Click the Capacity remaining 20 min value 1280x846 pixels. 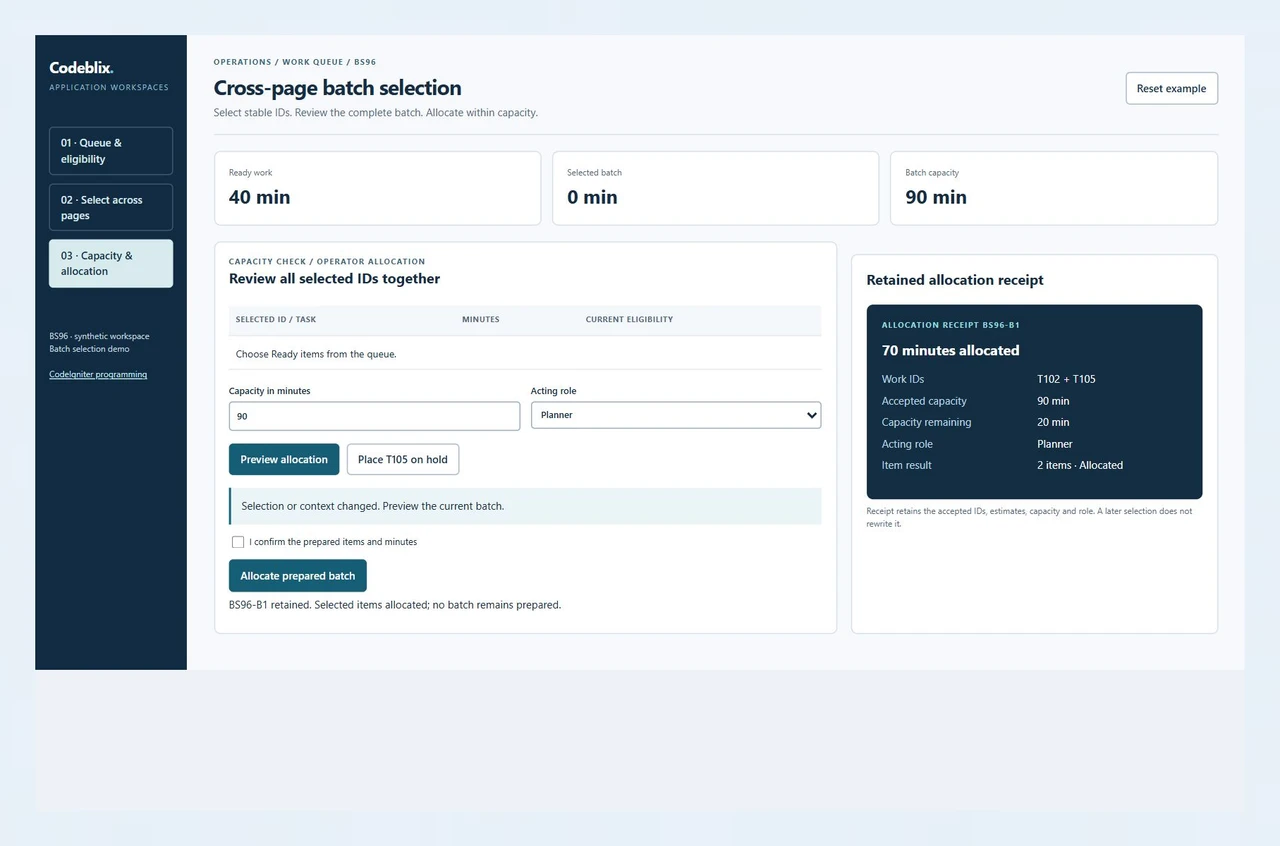pyautogui.click(x=1053, y=422)
